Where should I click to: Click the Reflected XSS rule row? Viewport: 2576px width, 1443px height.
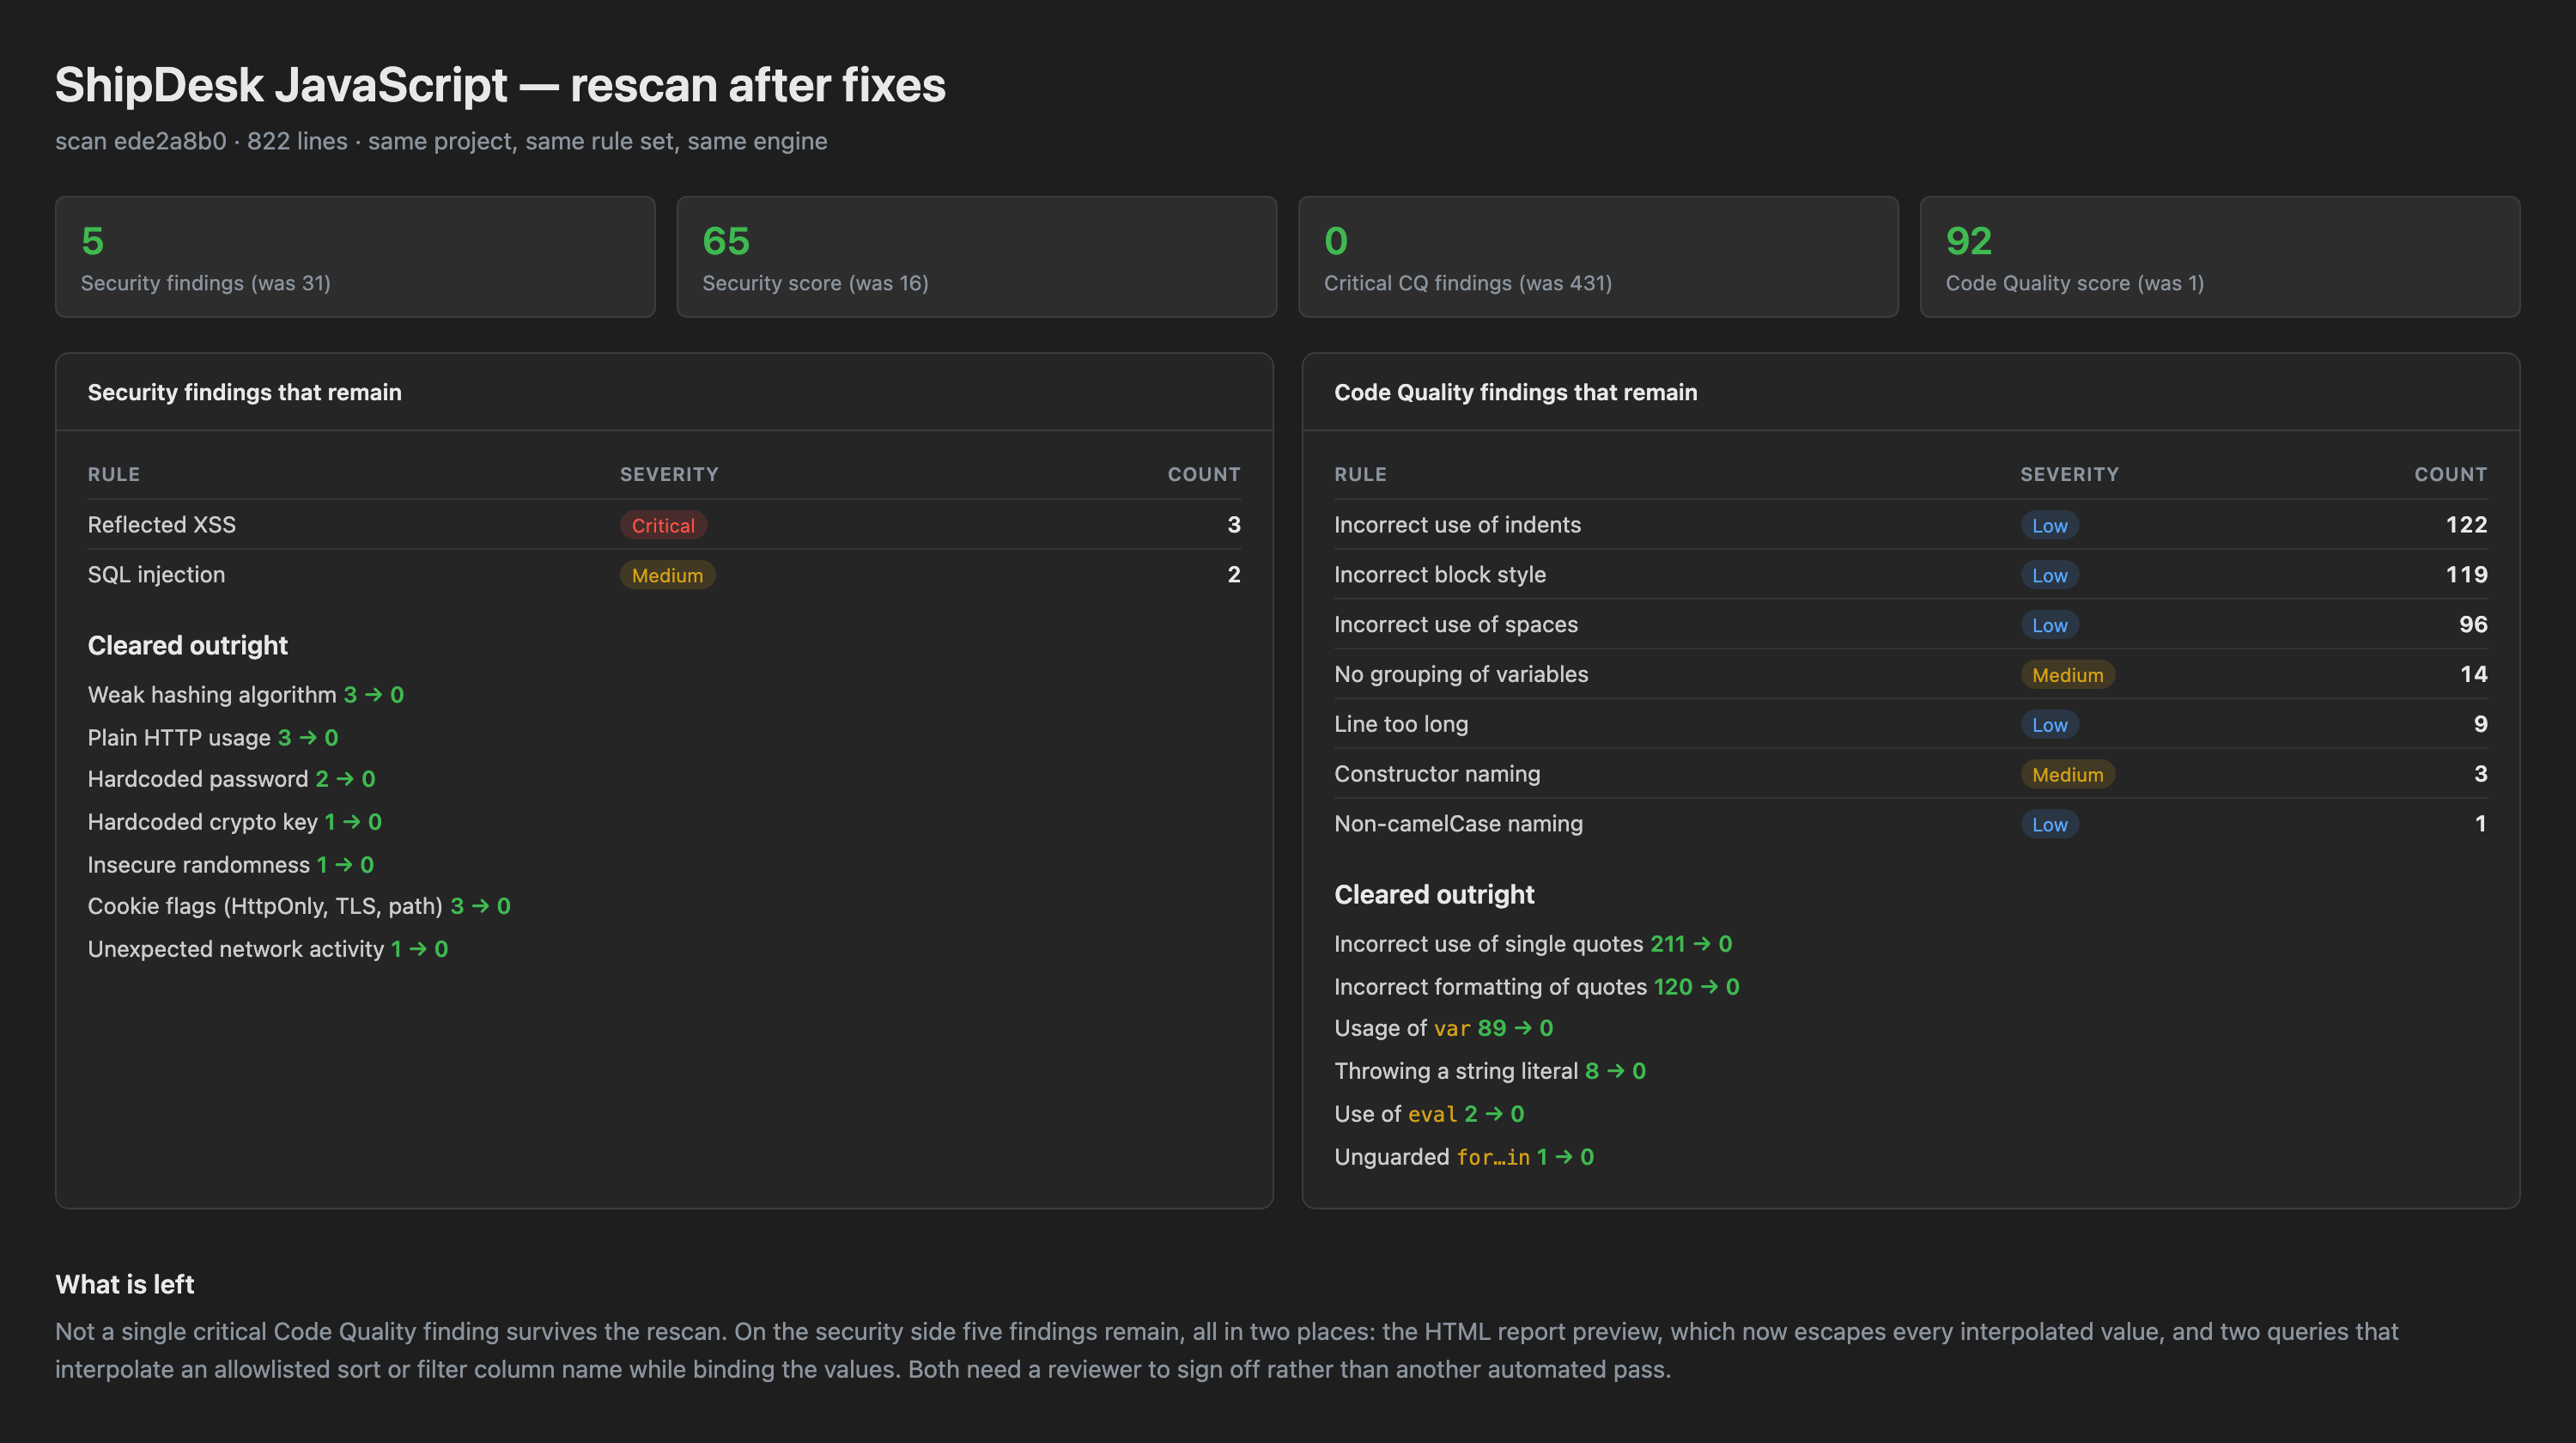pos(664,525)
